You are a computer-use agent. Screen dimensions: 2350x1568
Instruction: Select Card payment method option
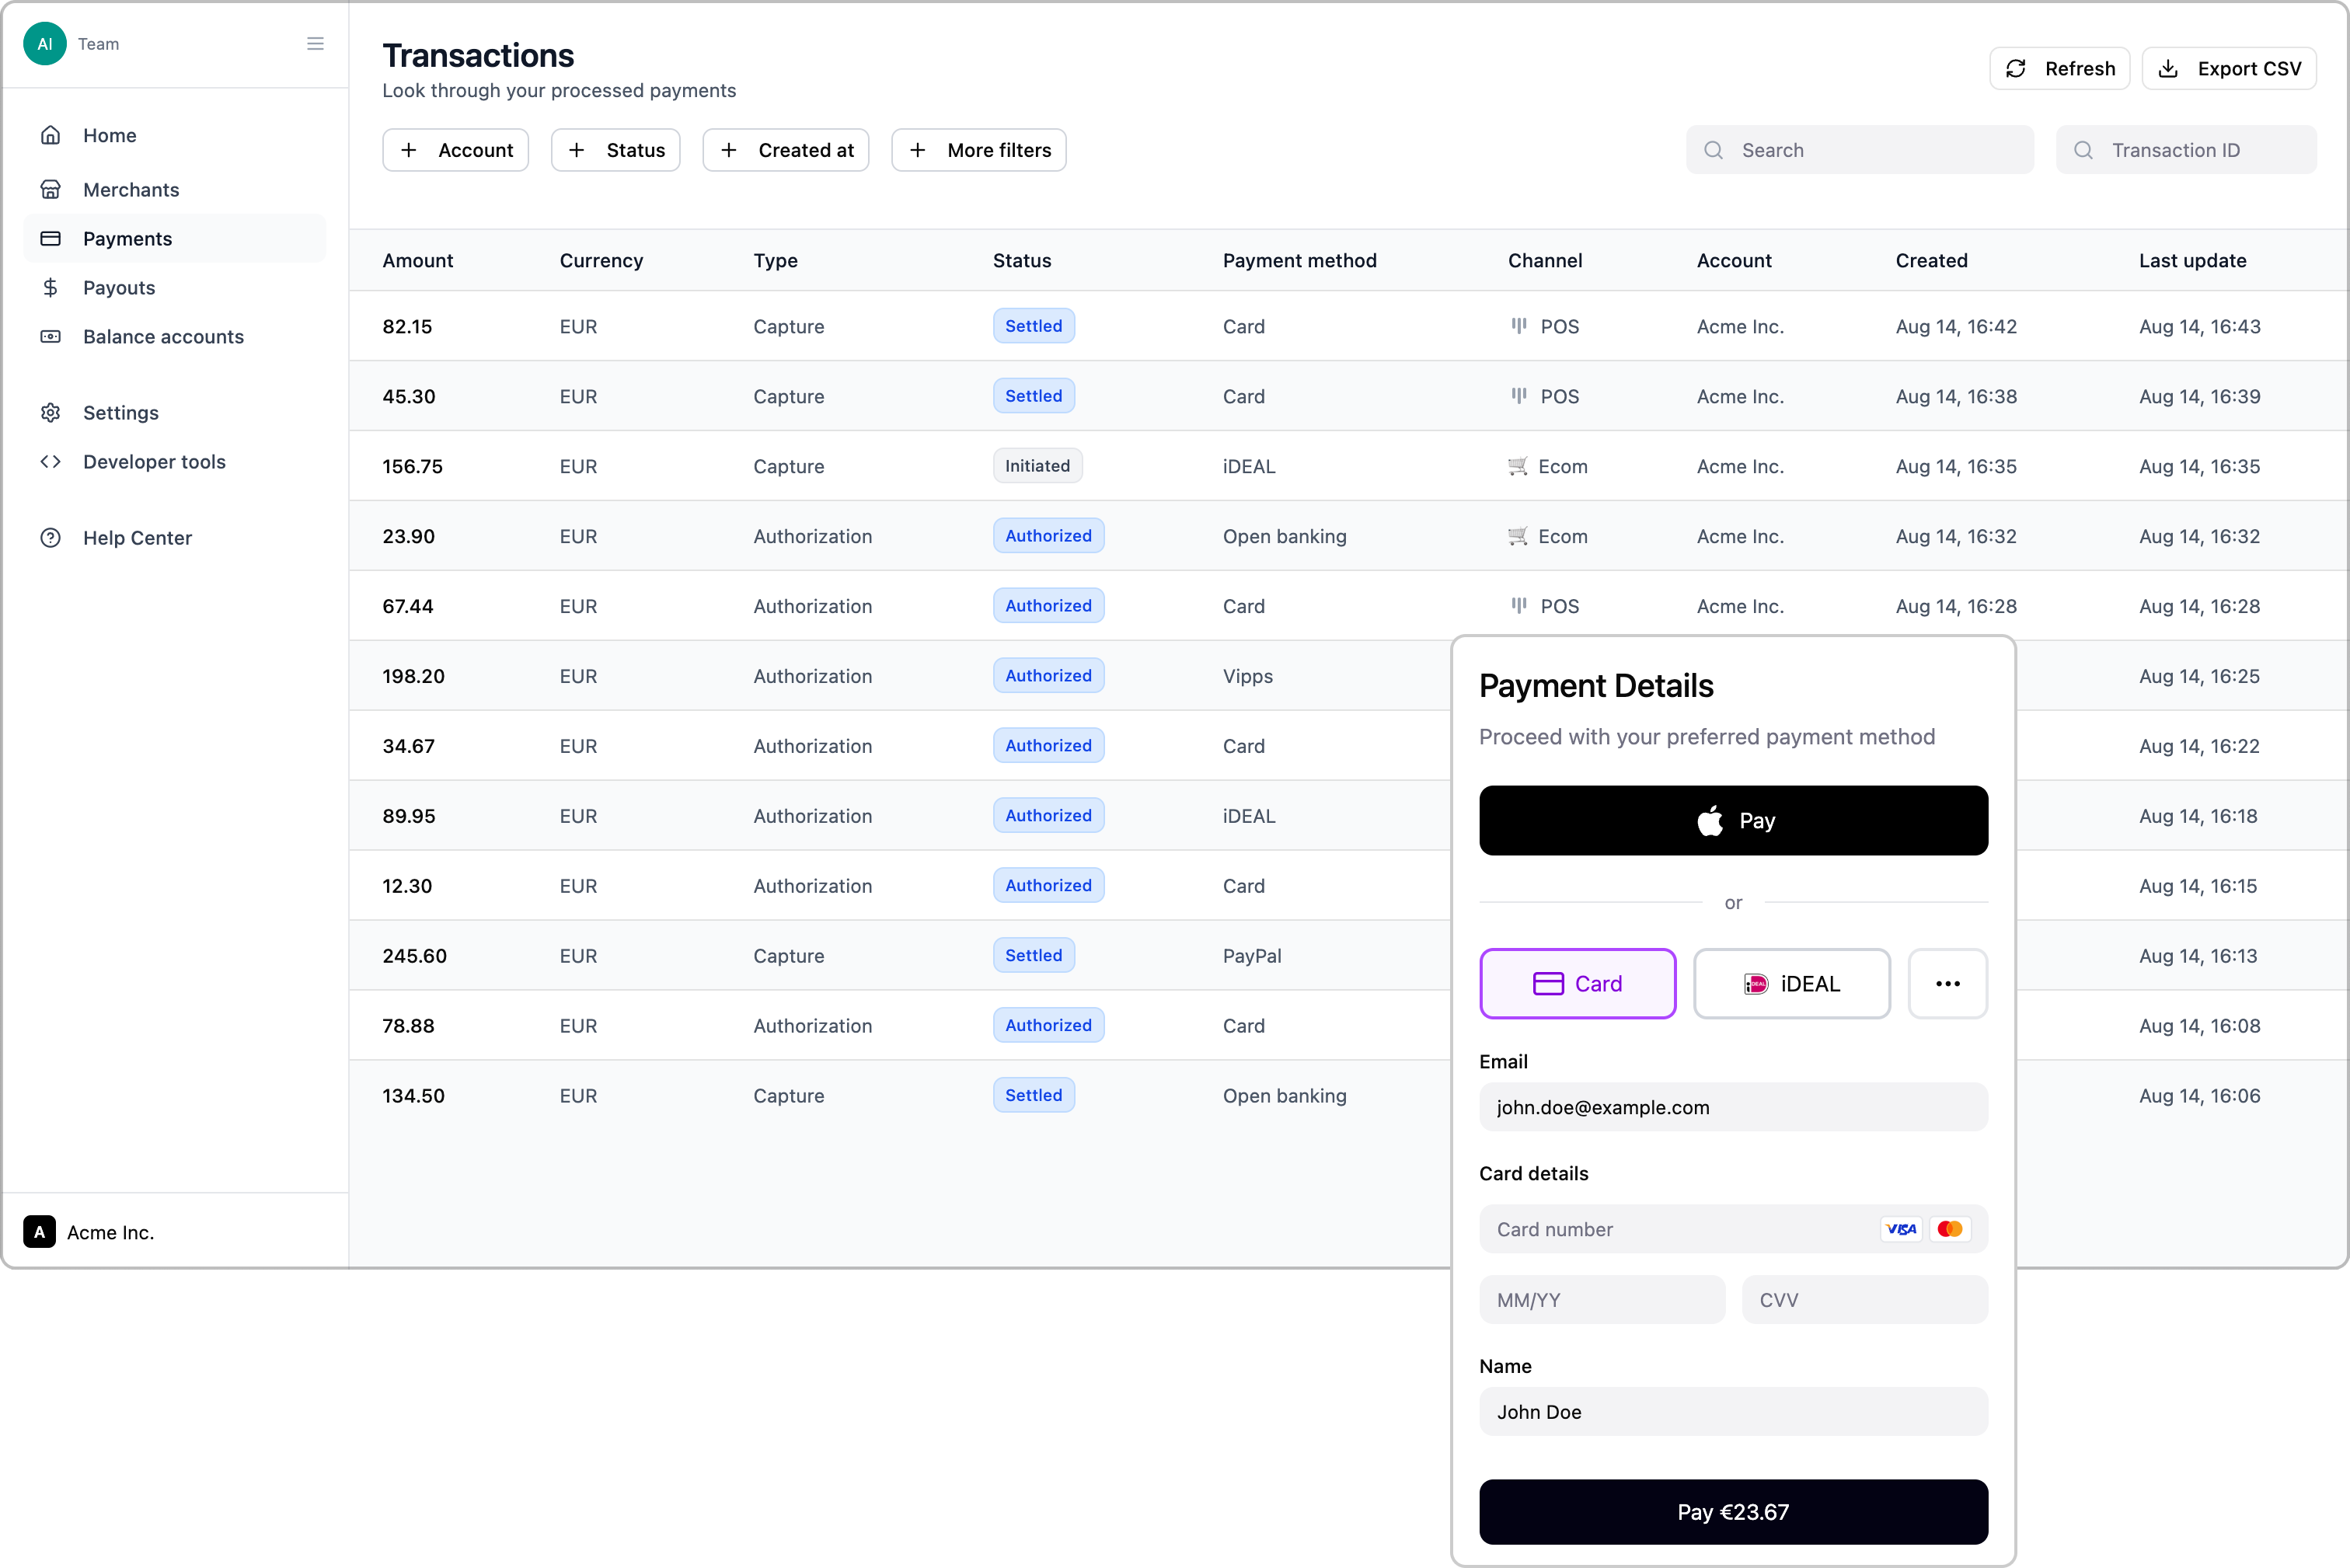click(x=1577, y=984)
